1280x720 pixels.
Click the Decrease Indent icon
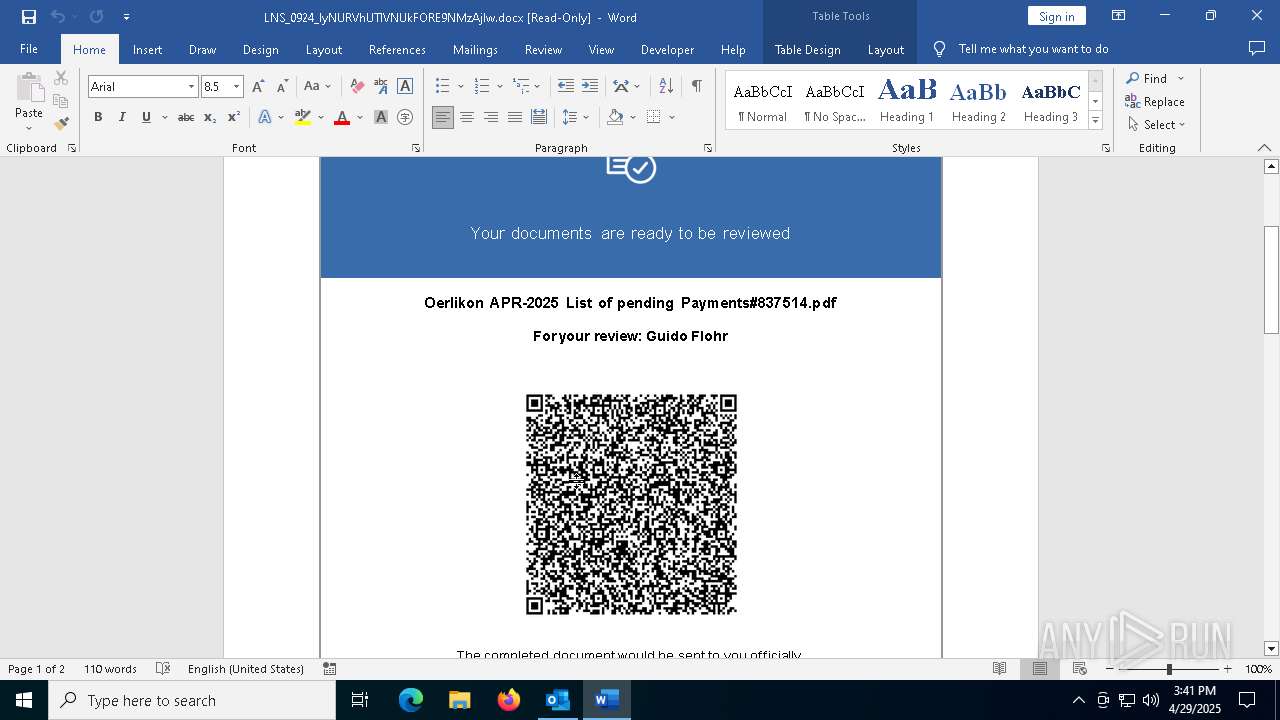coord(566,87)
